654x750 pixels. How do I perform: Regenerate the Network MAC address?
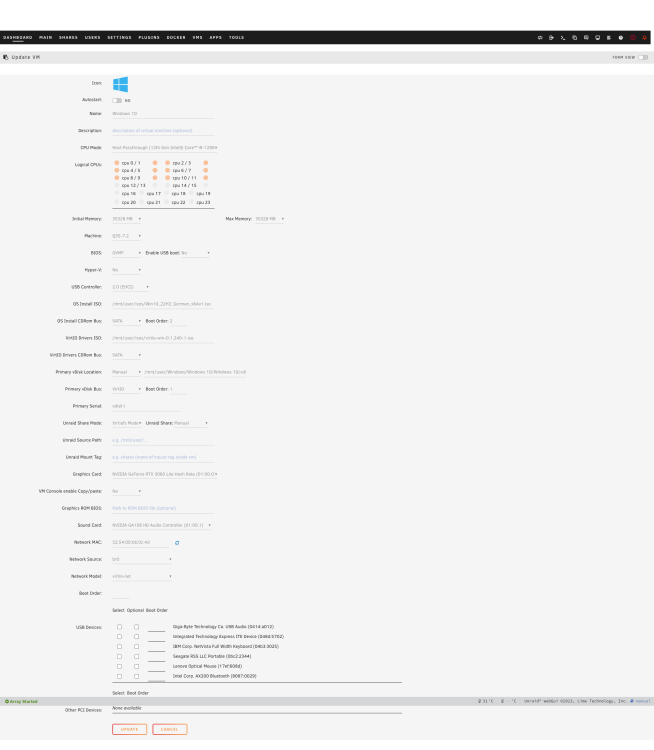(x=177, y=543)
